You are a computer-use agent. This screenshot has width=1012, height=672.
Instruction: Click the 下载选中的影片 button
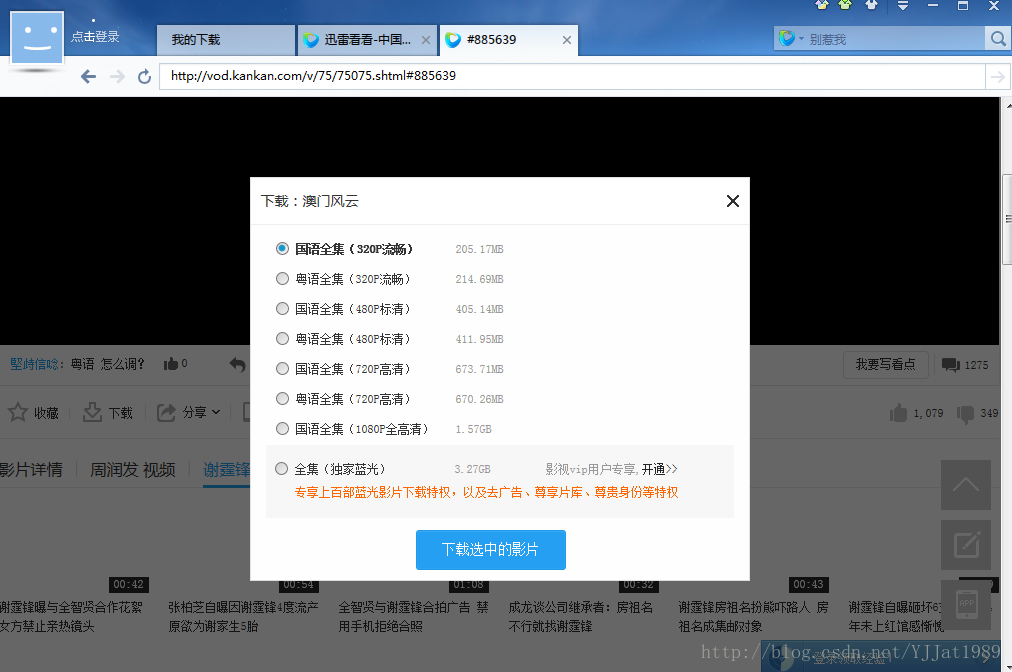pyautogui.click(x=491, y=549)
